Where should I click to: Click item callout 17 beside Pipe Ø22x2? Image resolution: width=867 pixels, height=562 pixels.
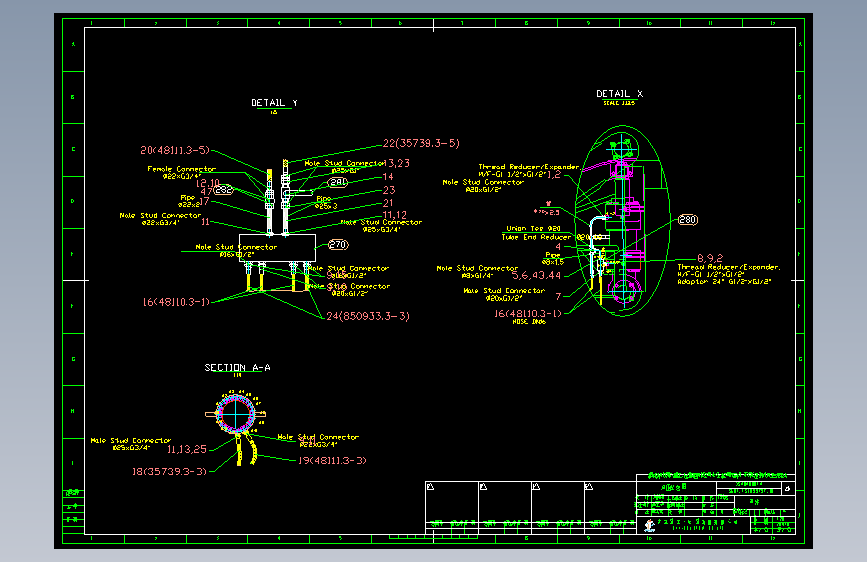coord(205,201)
